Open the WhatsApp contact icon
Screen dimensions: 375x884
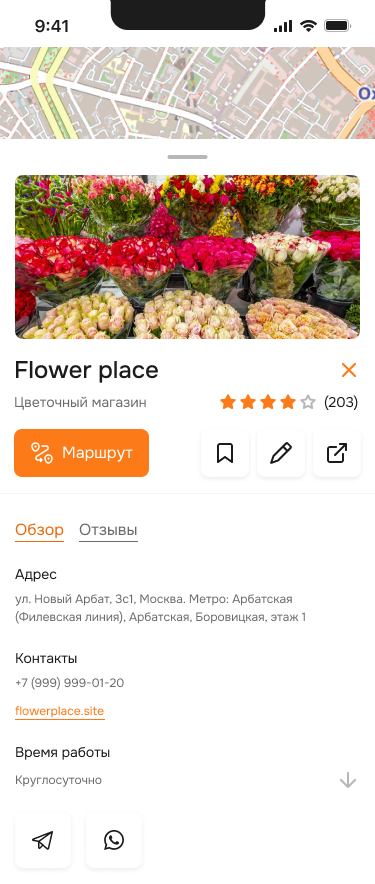114,840
